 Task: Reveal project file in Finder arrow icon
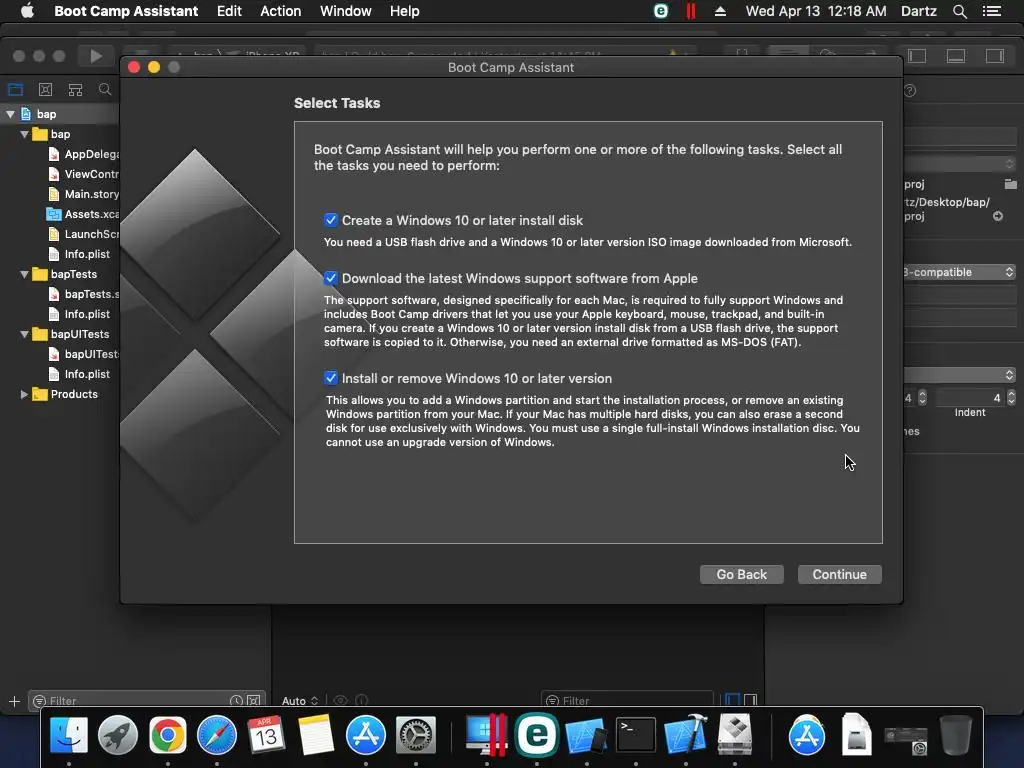pos(998,216)
